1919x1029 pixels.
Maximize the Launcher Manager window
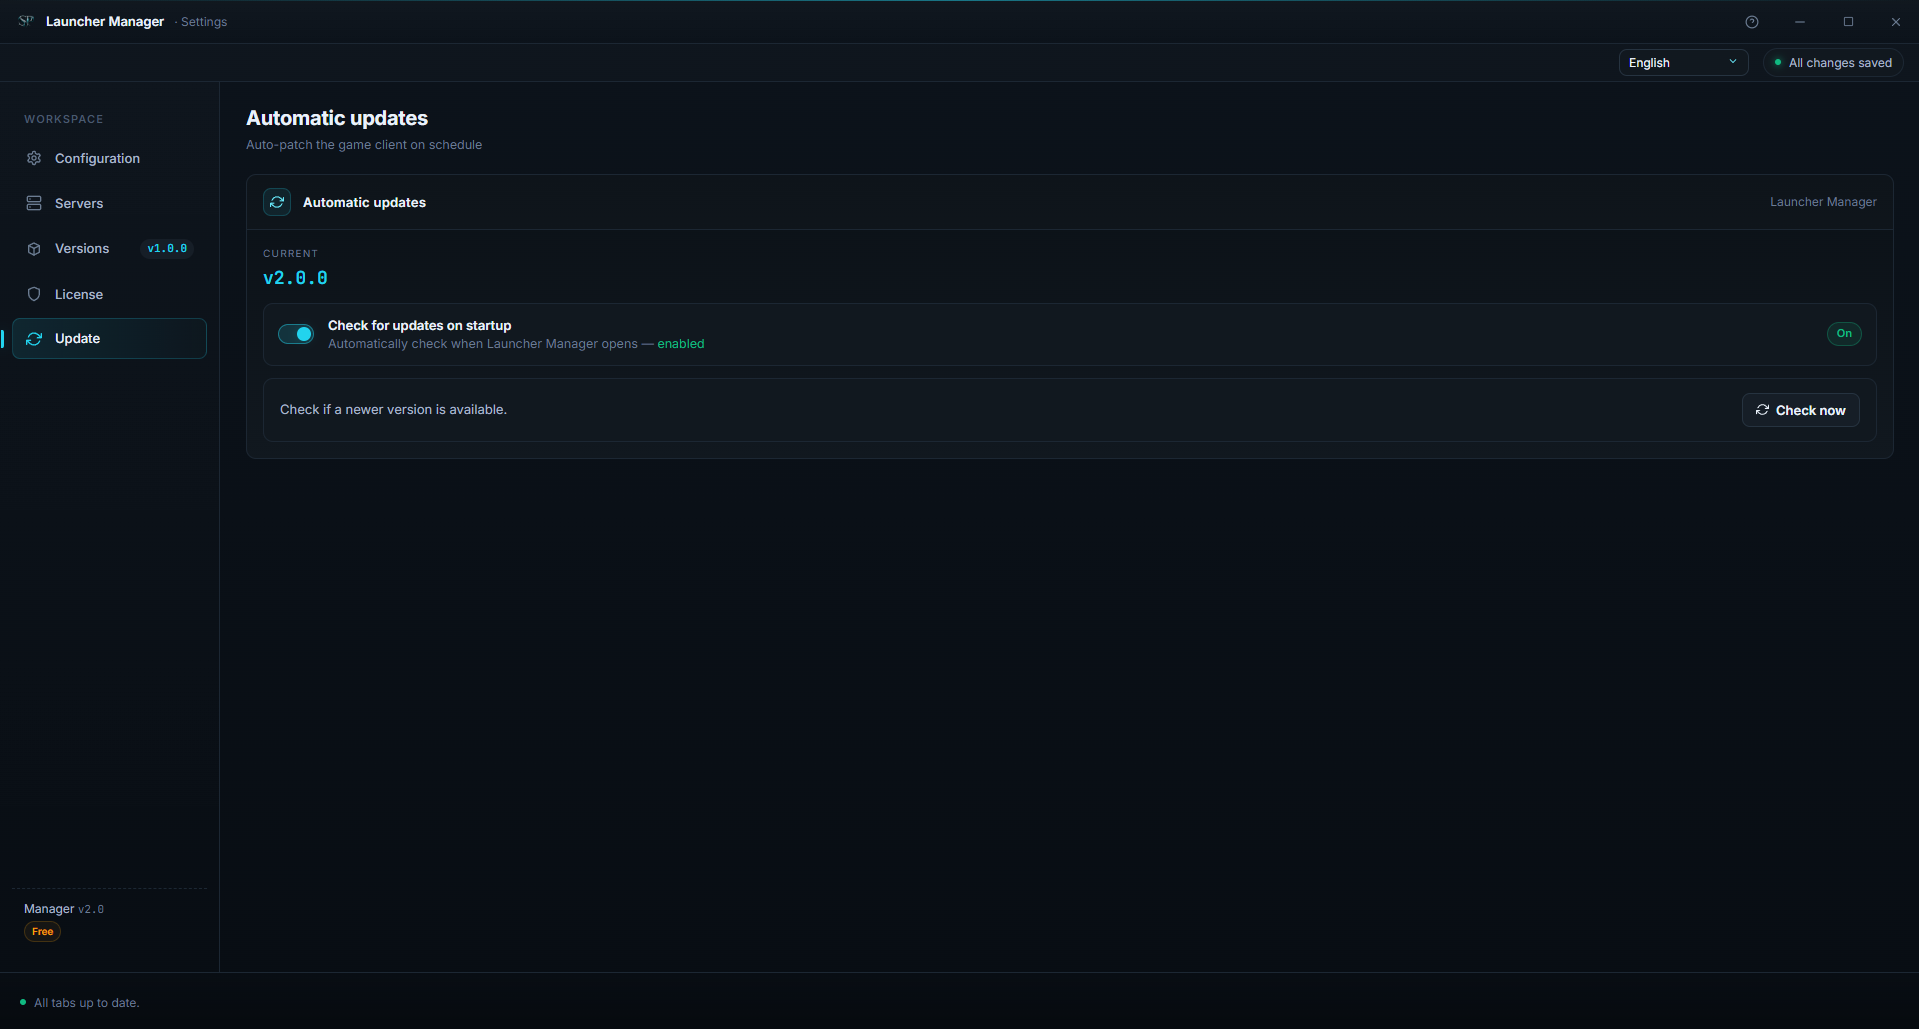click(x=1848, y=22)
